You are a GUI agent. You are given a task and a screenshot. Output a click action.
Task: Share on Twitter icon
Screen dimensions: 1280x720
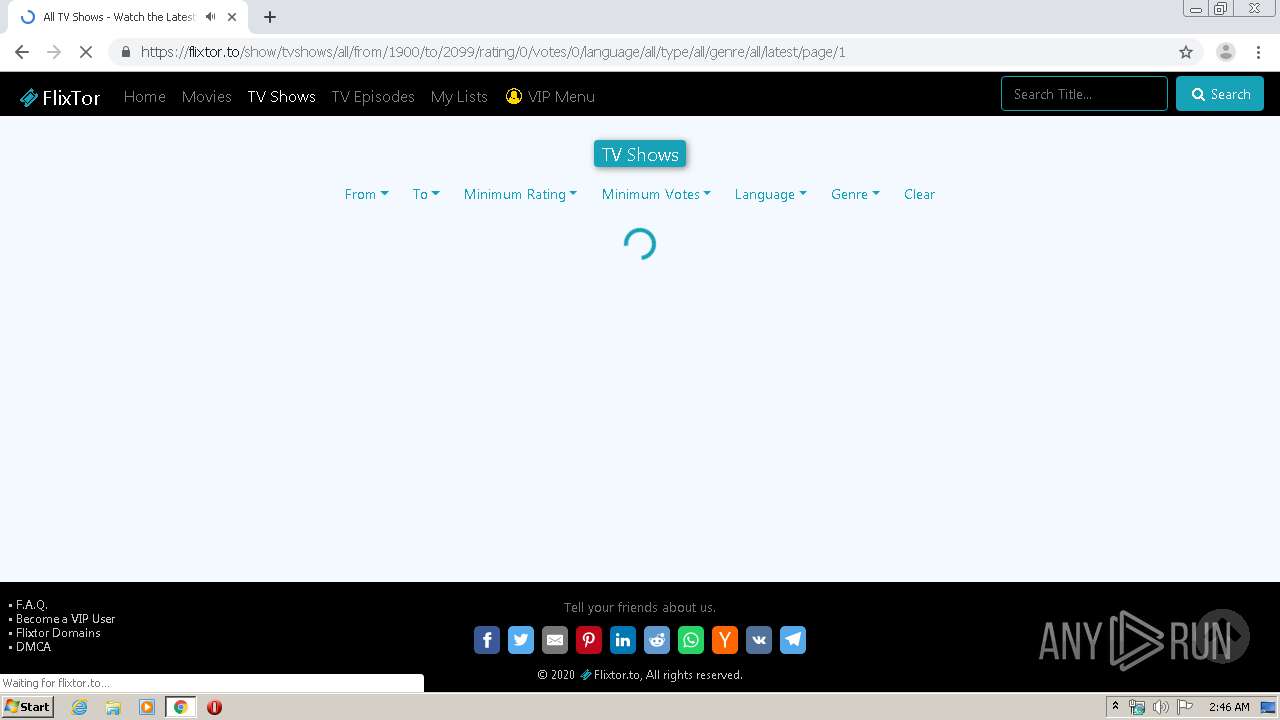tap(521, 640)
